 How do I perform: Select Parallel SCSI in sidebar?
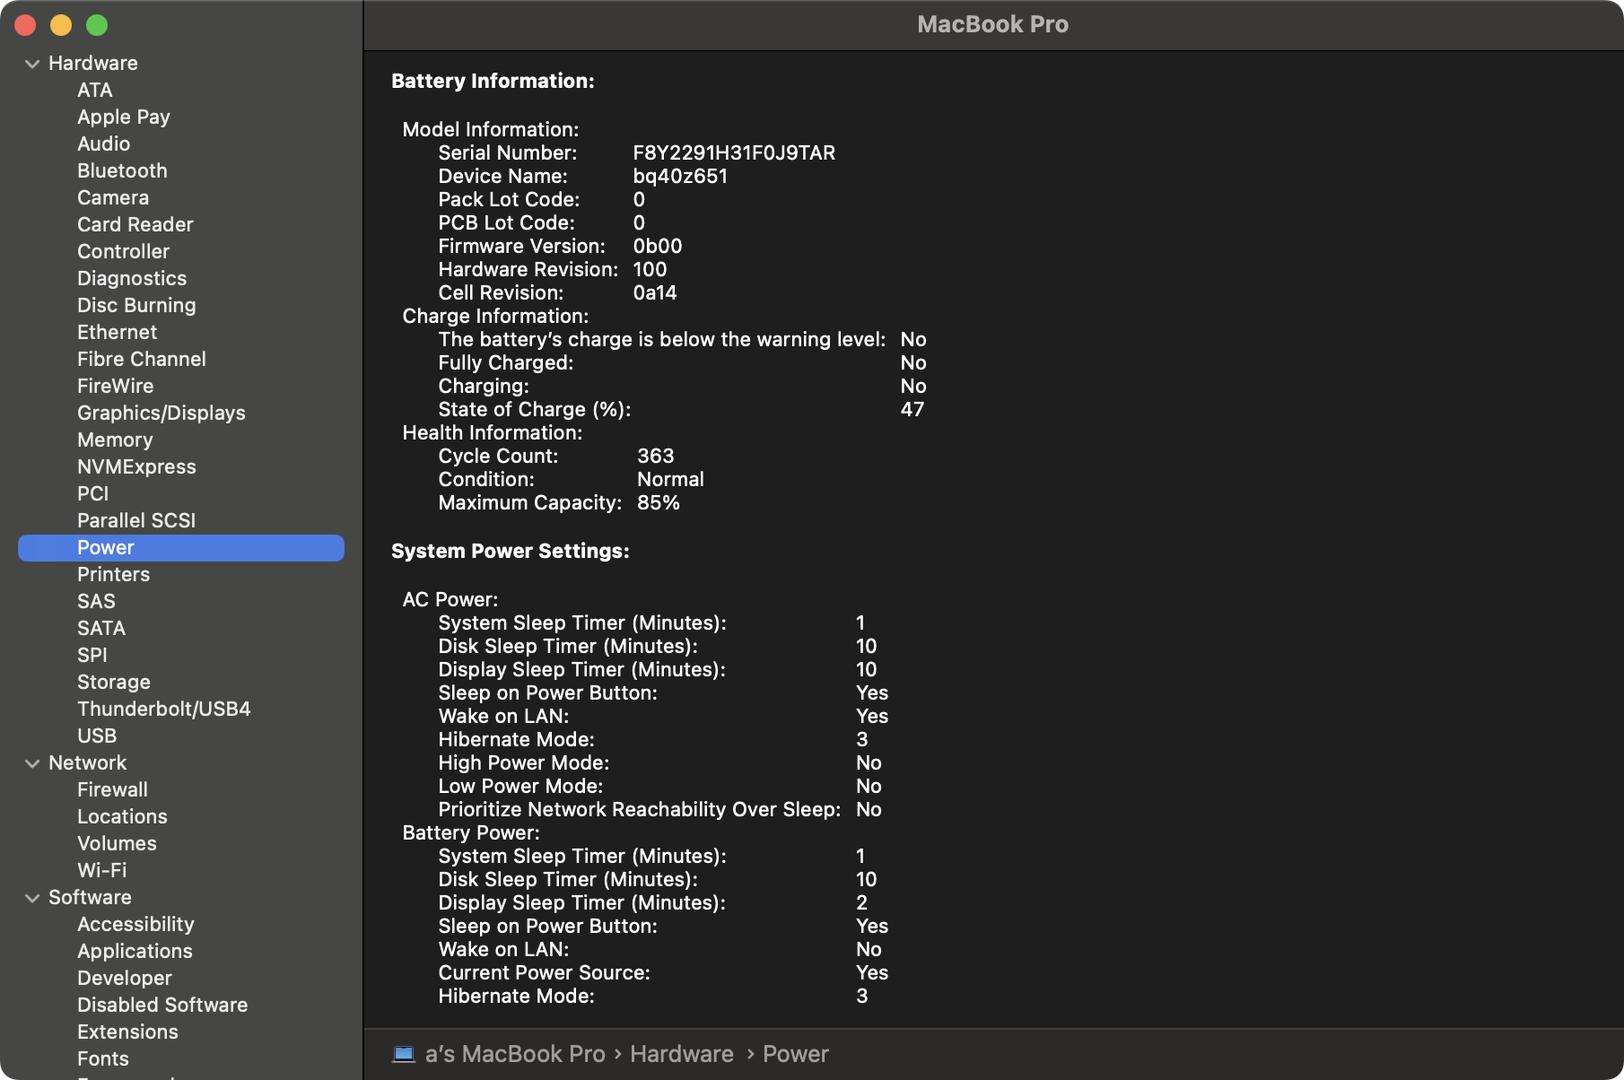(x=136, y=521)
